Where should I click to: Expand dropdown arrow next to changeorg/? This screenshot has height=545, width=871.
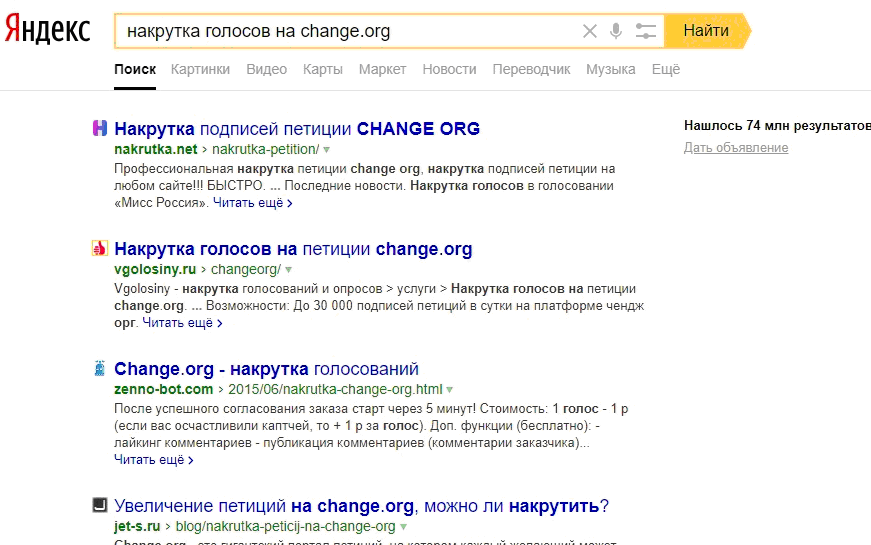pyautogui.click(x=289, y=270)
